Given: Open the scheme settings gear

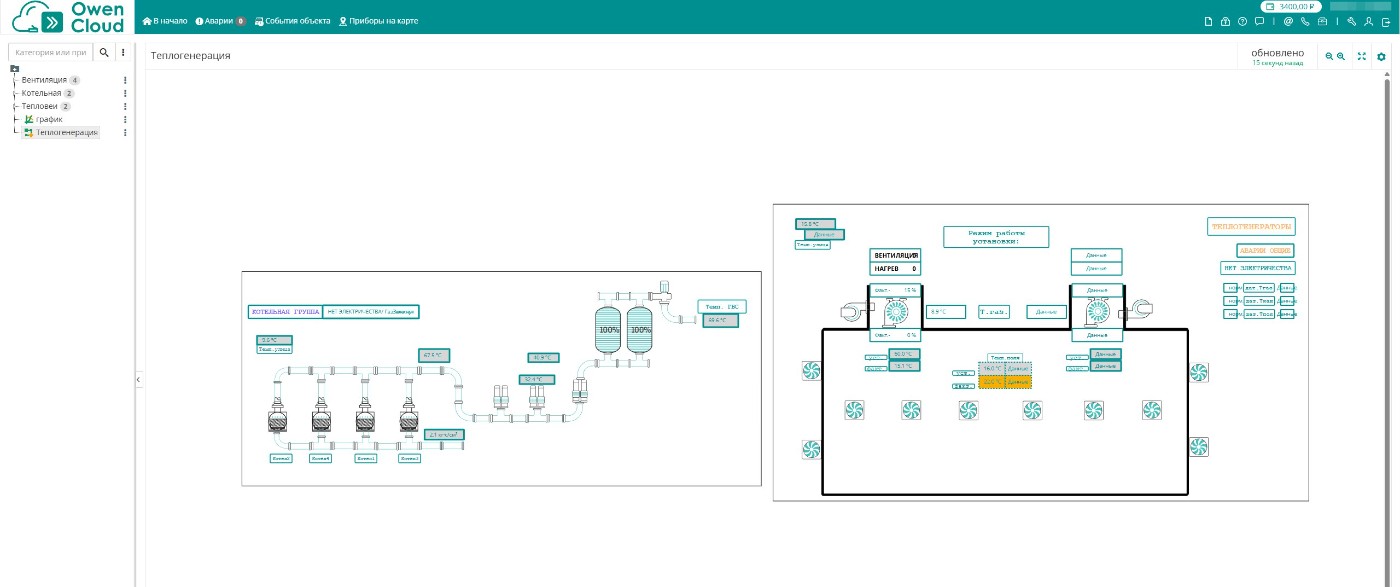Looking at the screenshot, I should point(1381,57).
